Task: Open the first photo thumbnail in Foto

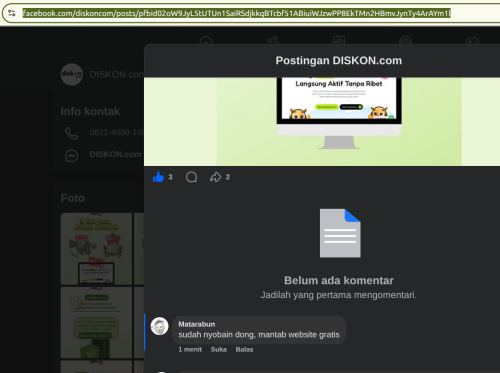Action: pyautogui.click(x=96, y=249)
